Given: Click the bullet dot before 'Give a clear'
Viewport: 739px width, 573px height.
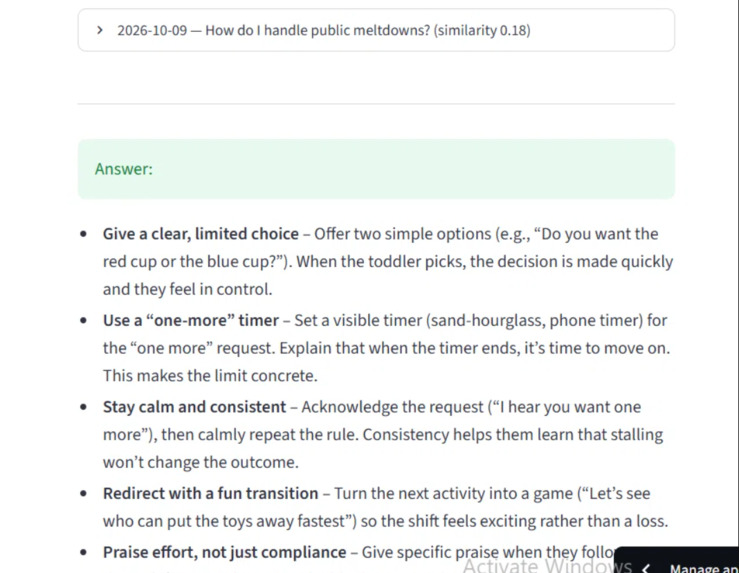Looking at the screenshot, I should [x=84, y=234].
